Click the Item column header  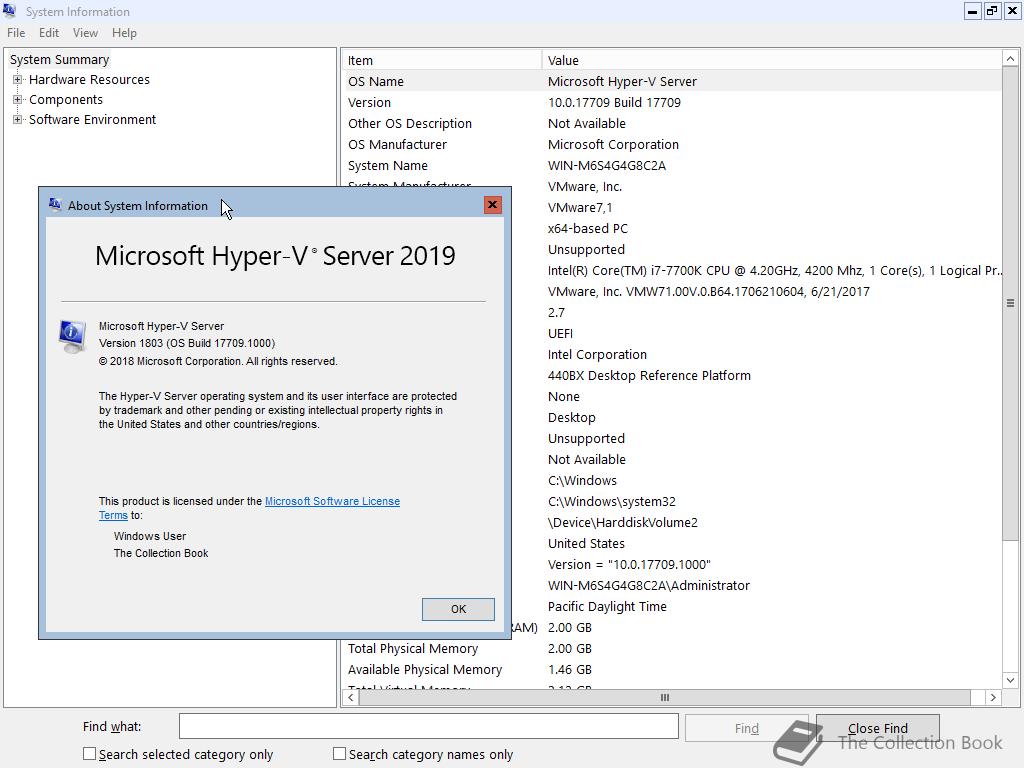click(442, 60)
